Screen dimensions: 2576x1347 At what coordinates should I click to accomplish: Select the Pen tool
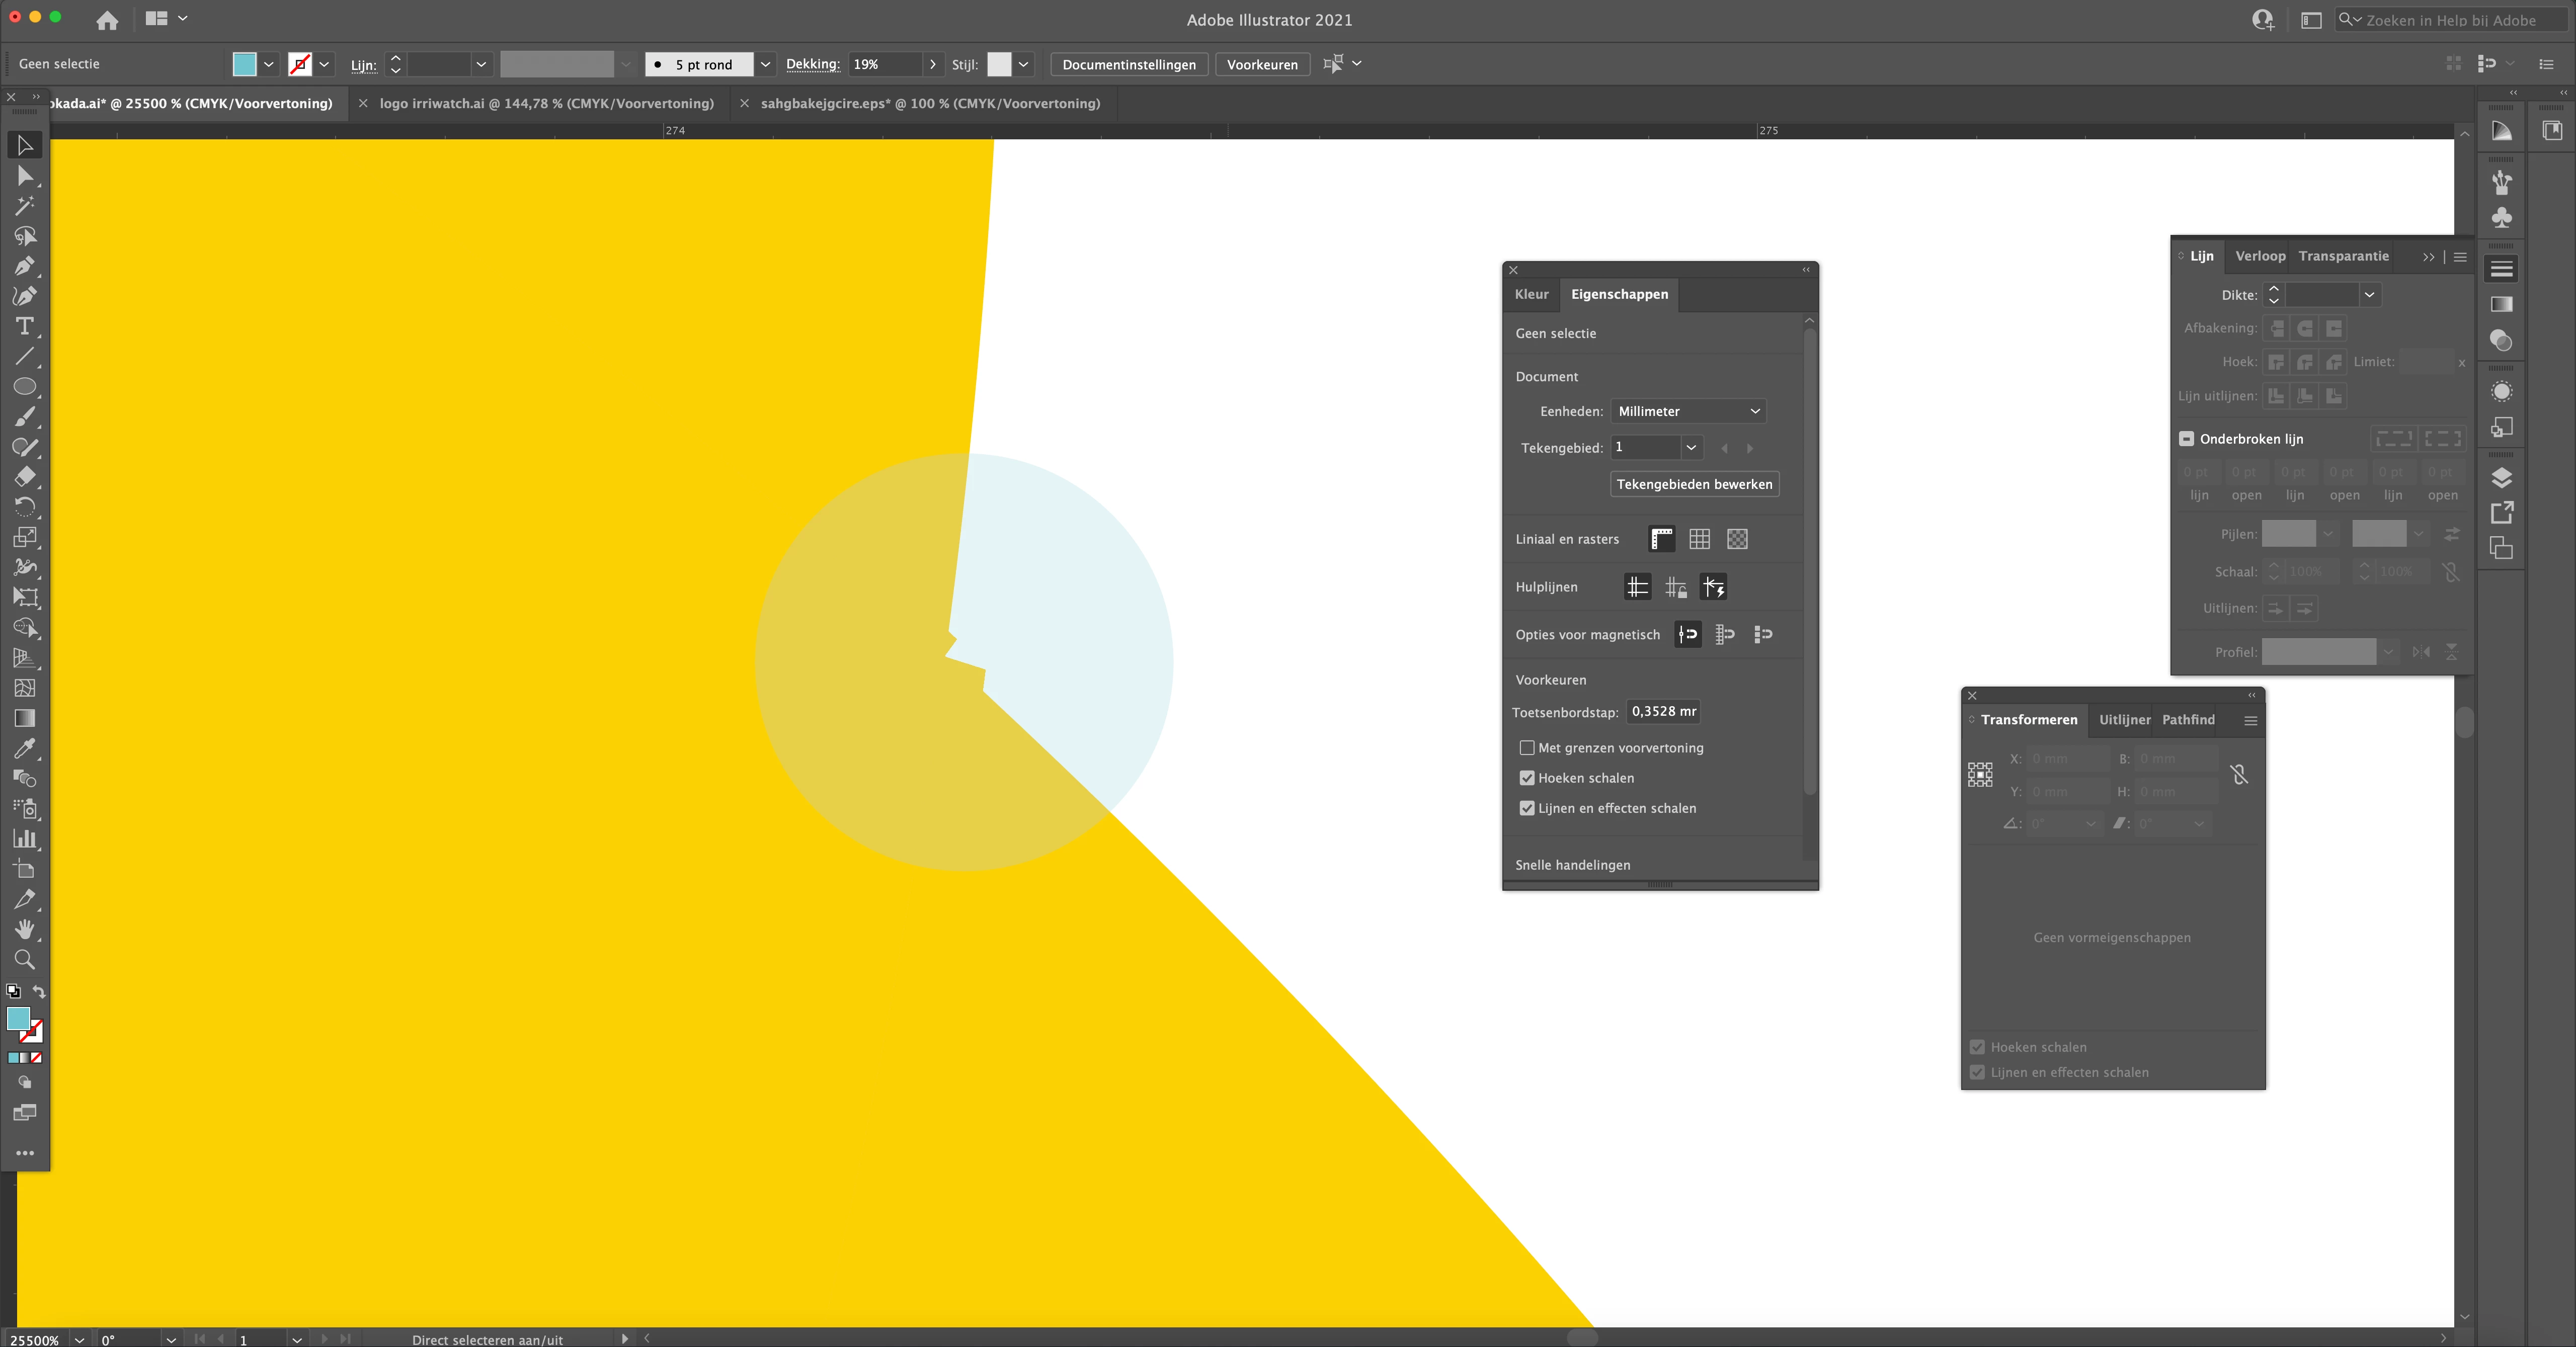pyautogui.click(x=24, y=266)
